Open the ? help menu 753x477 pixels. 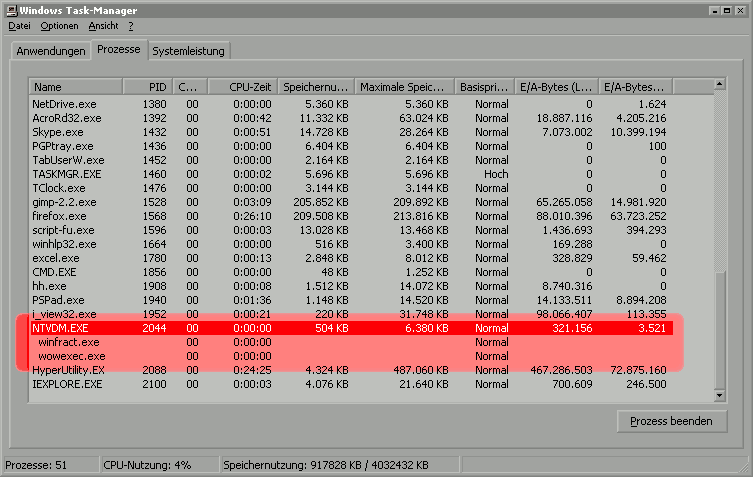click(x=131, y=26)
